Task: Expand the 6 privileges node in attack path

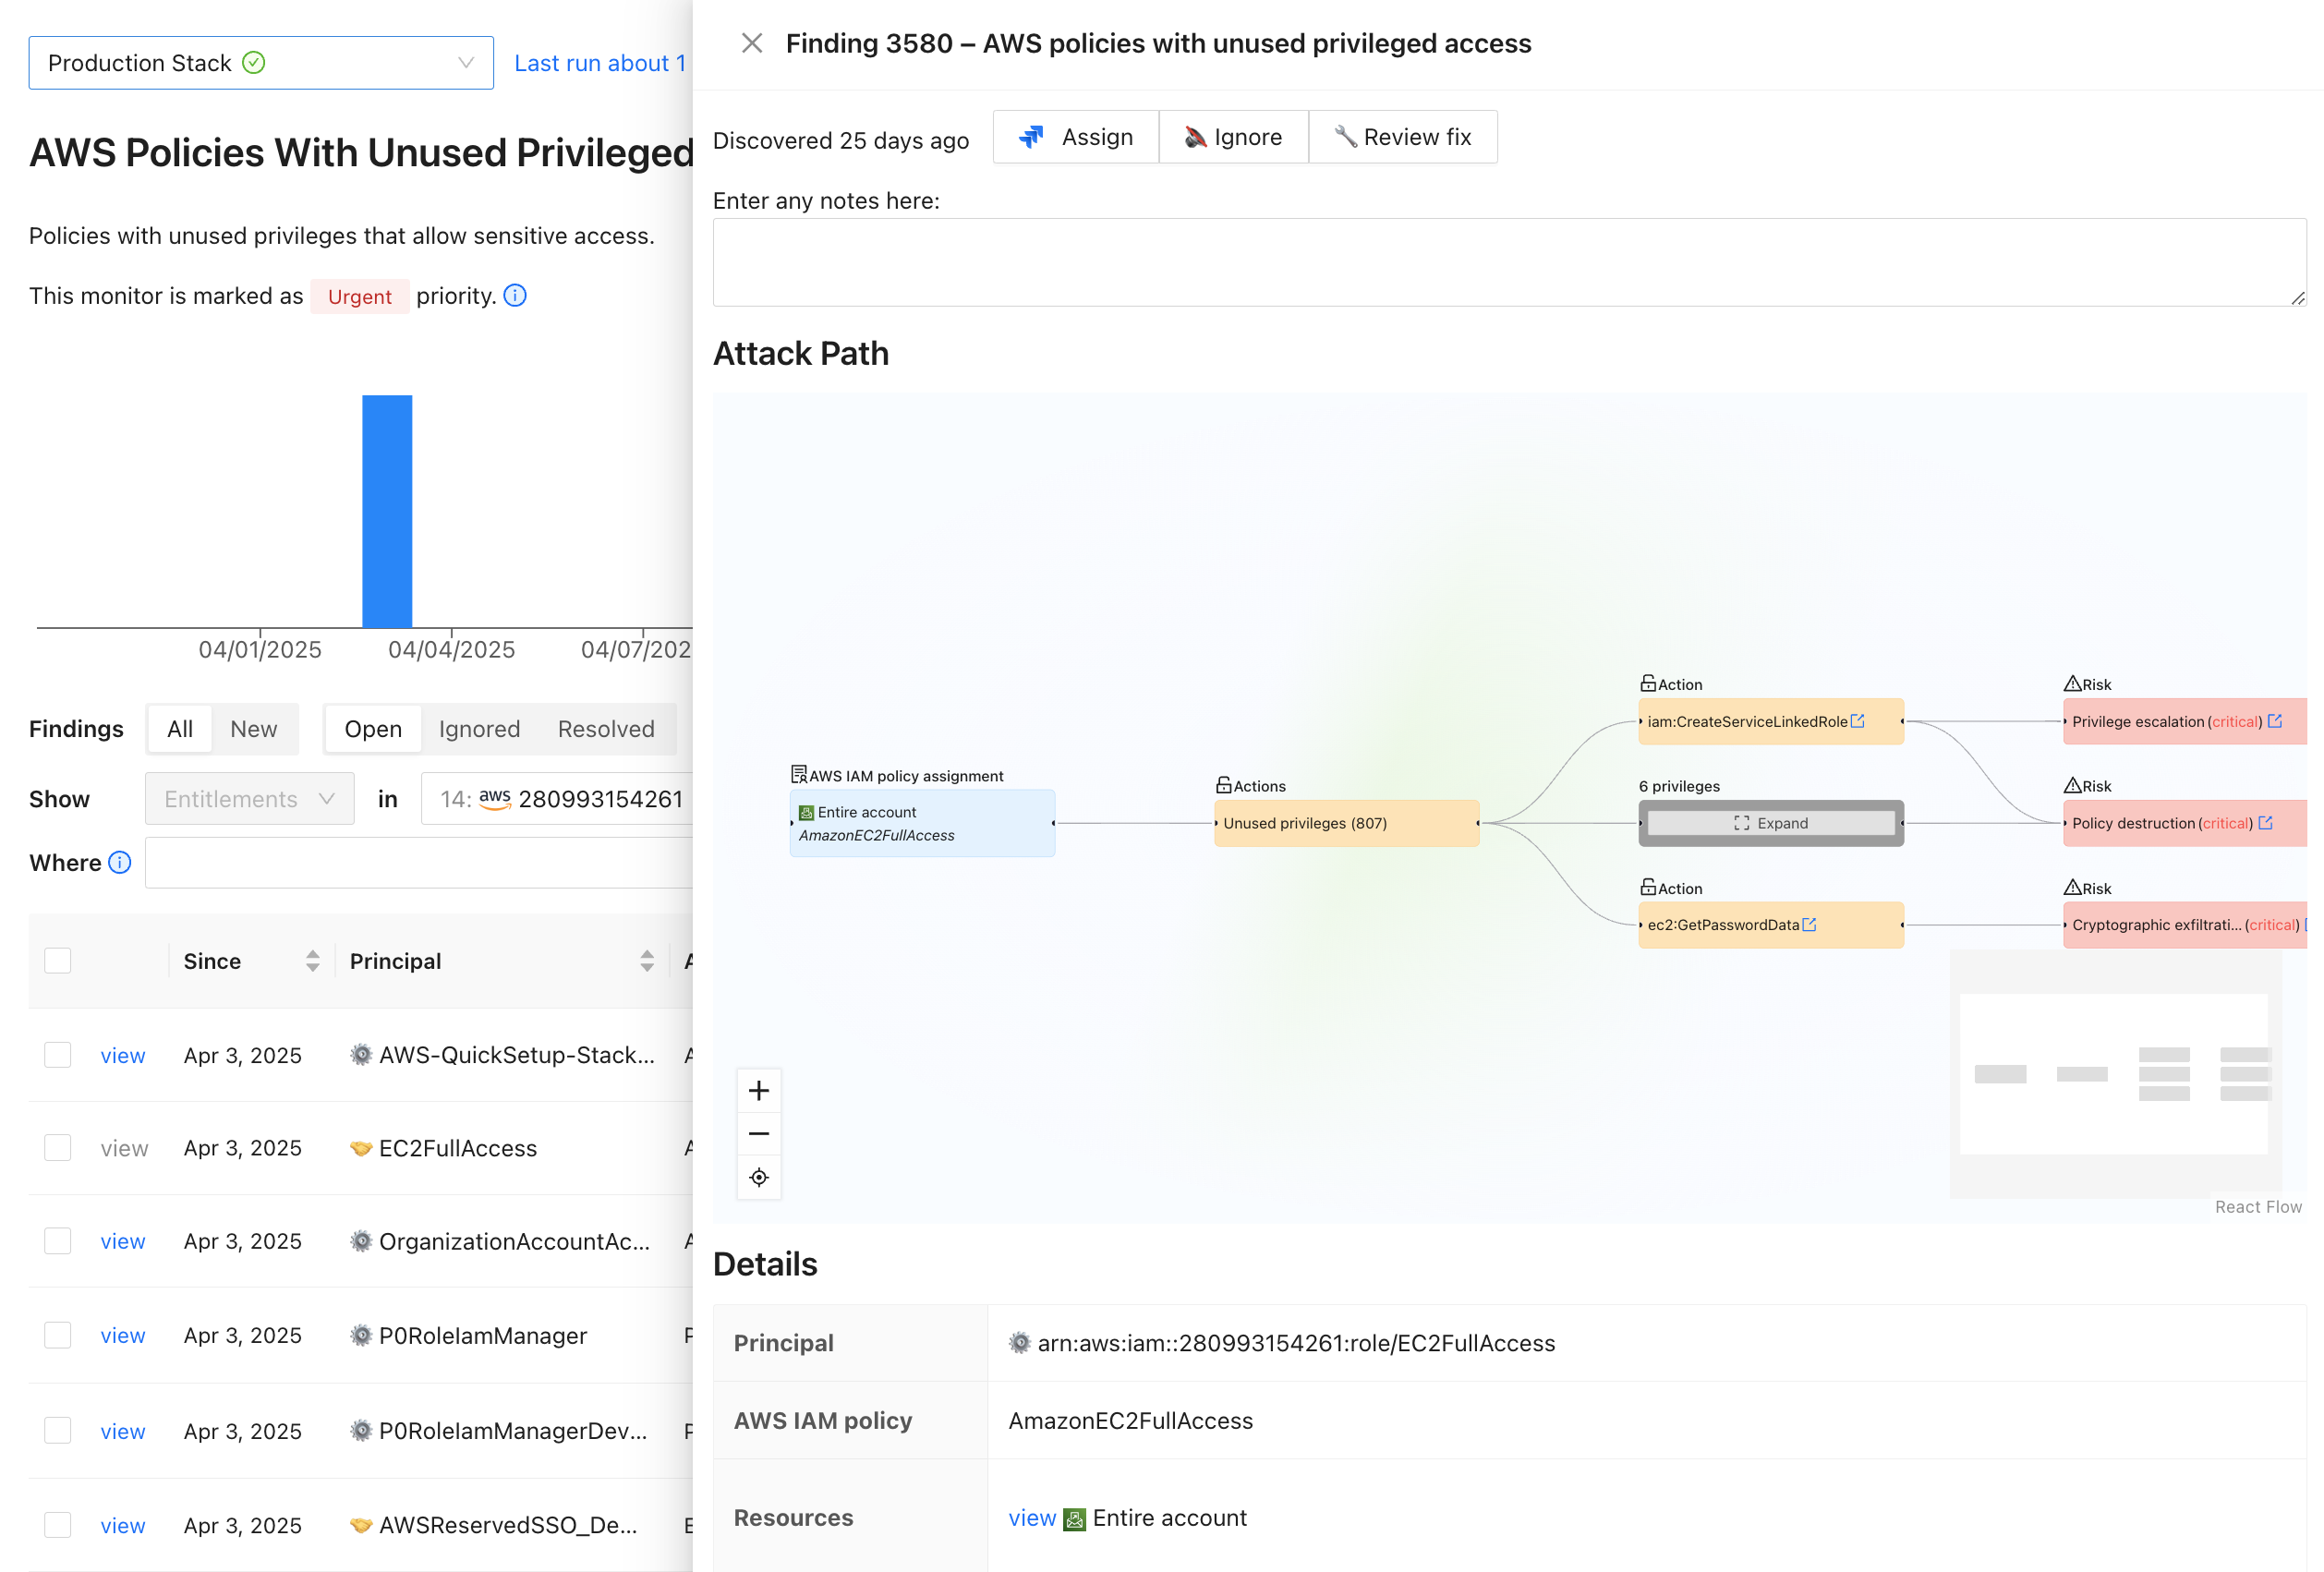Action: point(1771,822)
